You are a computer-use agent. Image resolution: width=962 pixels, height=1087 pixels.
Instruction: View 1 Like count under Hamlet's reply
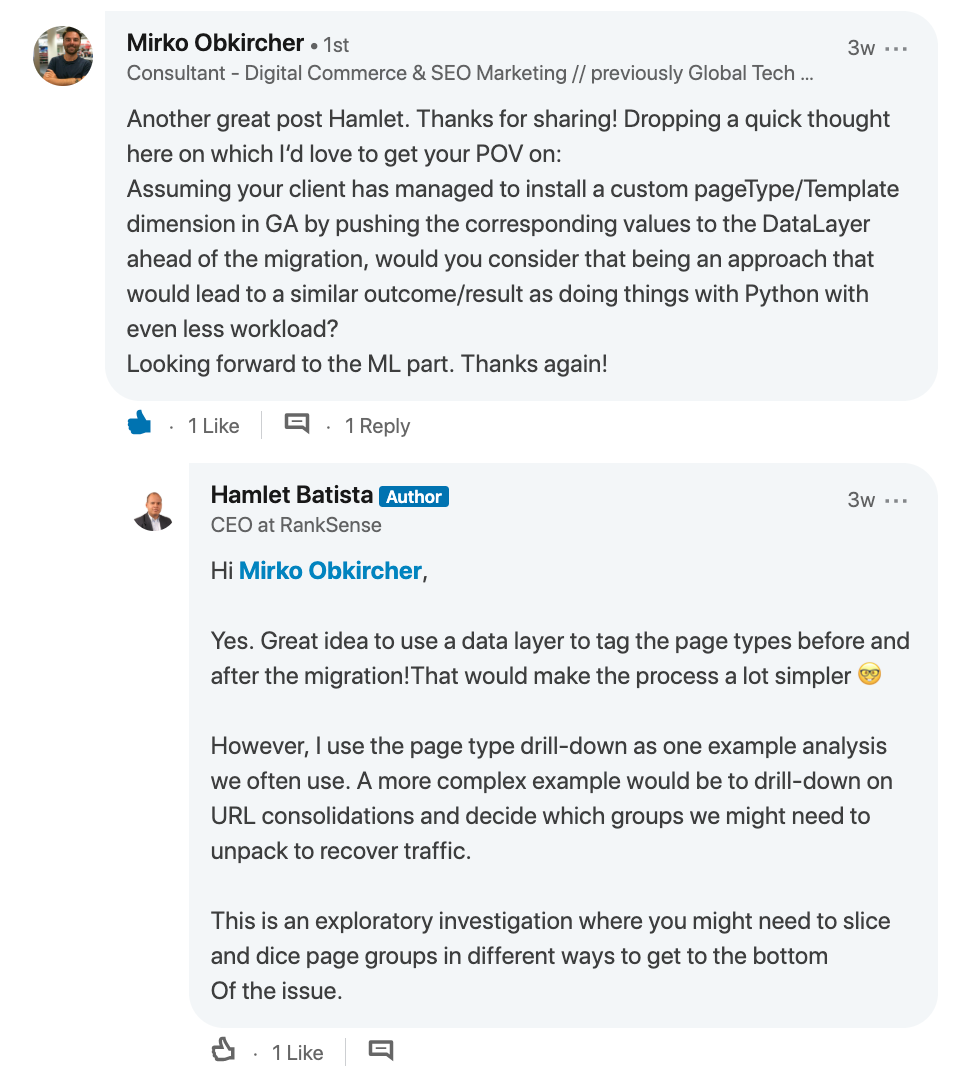[x=298, y=1053]
